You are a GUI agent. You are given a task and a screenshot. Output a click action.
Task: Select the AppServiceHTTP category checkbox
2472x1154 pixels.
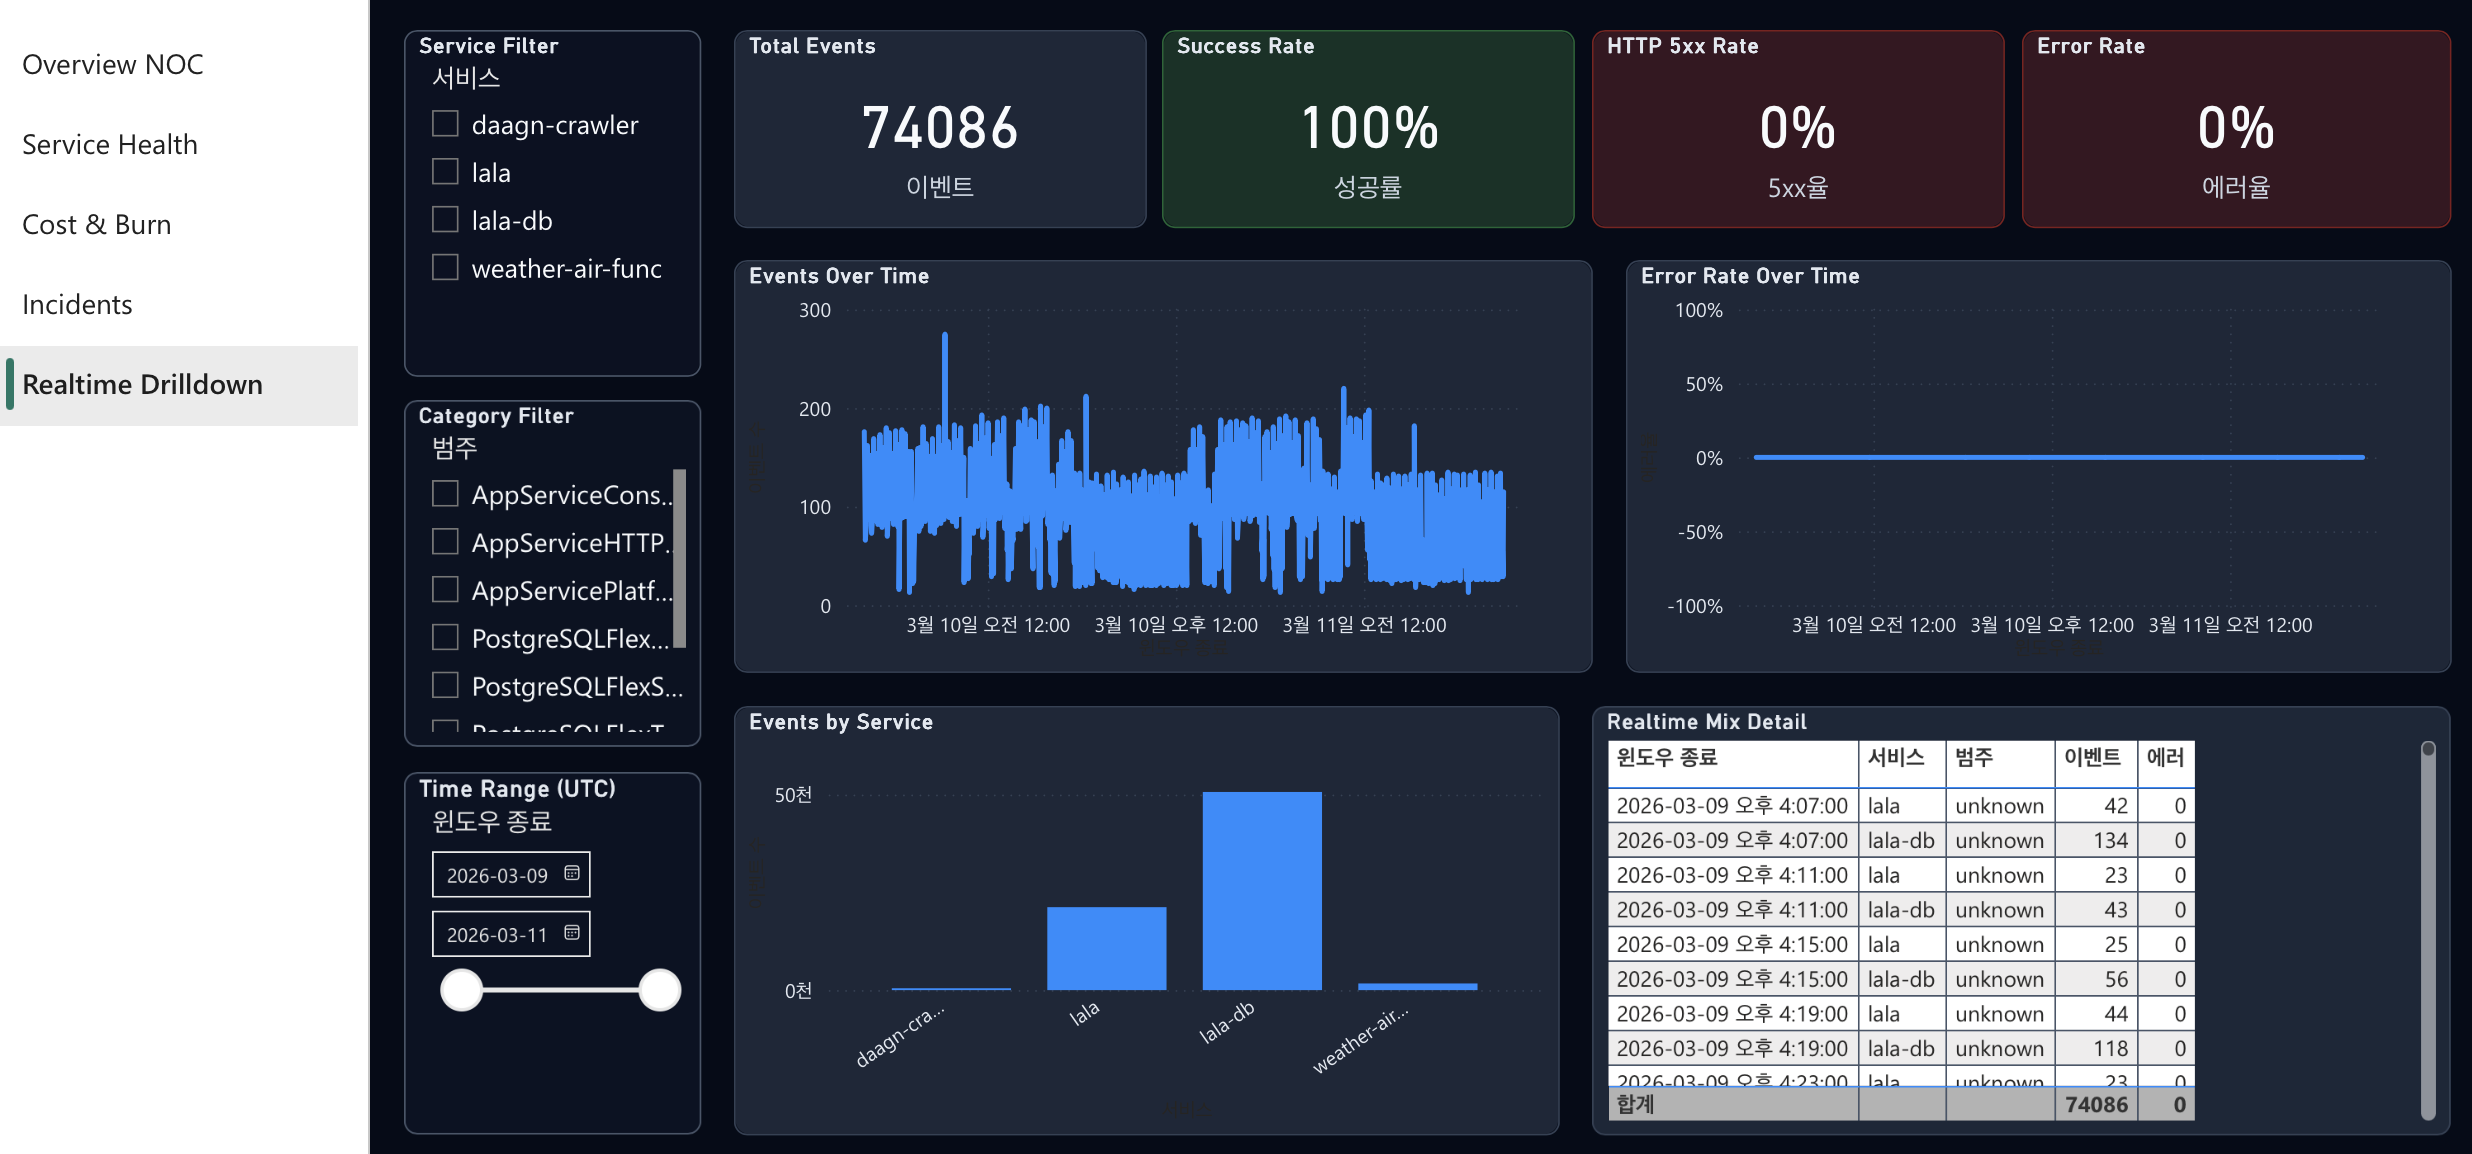[445, 542]
